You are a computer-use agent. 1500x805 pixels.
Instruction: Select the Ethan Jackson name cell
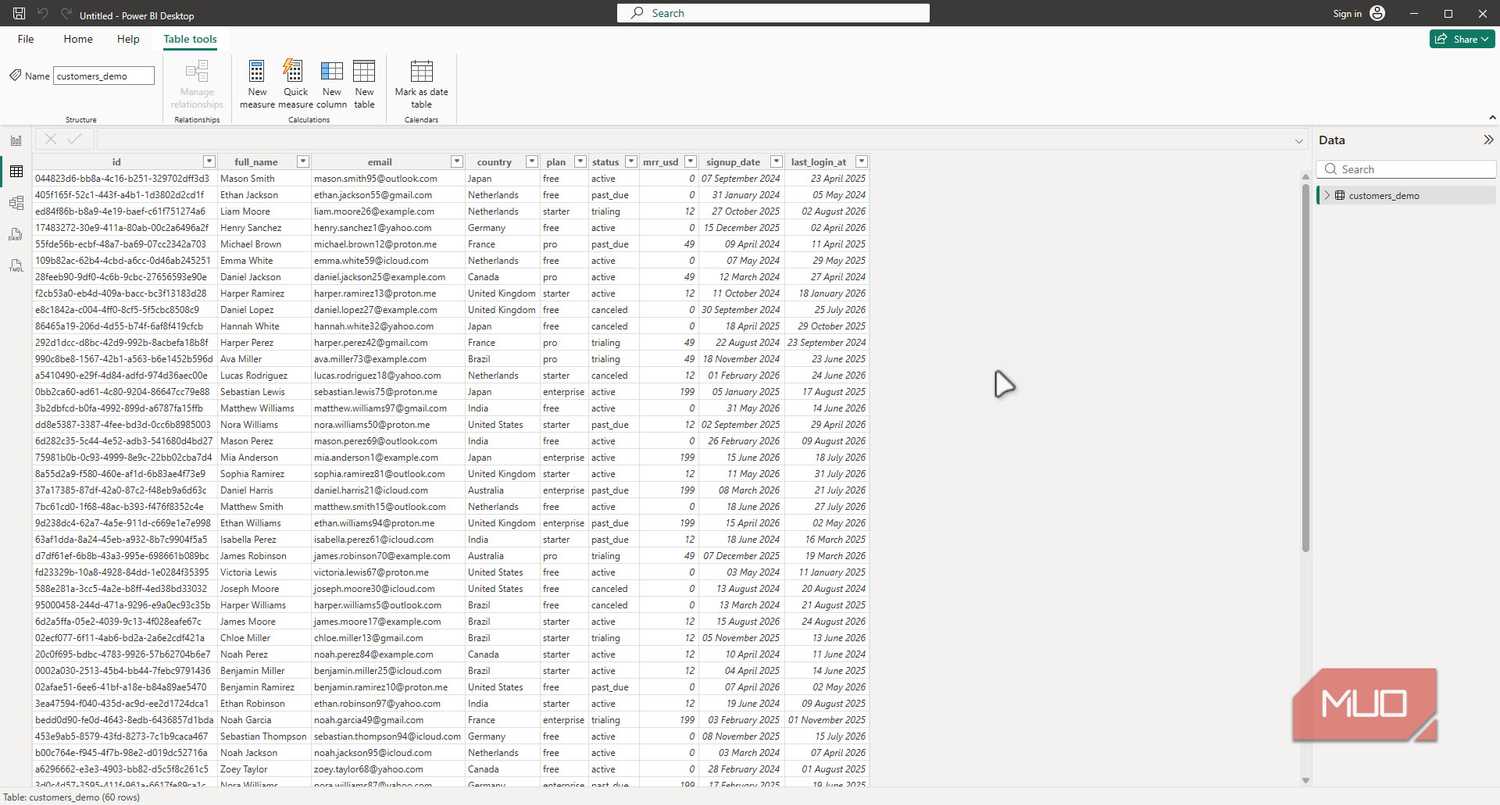264,194
